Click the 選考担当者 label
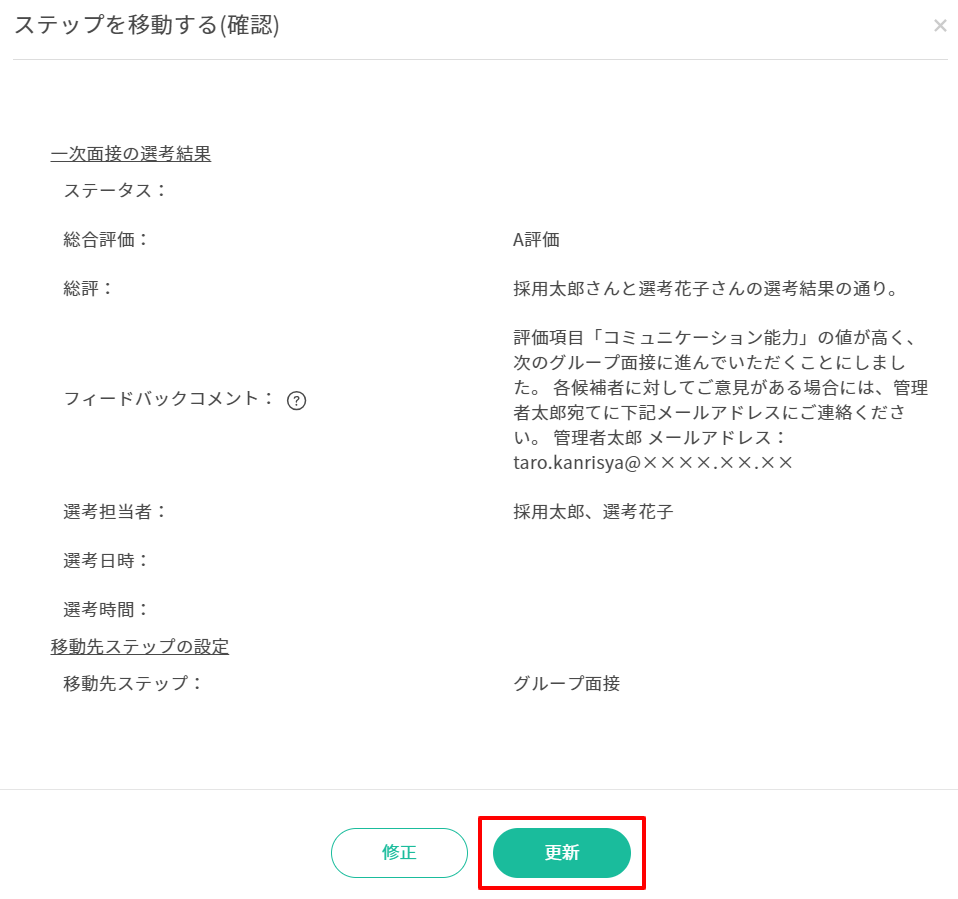 115,511
